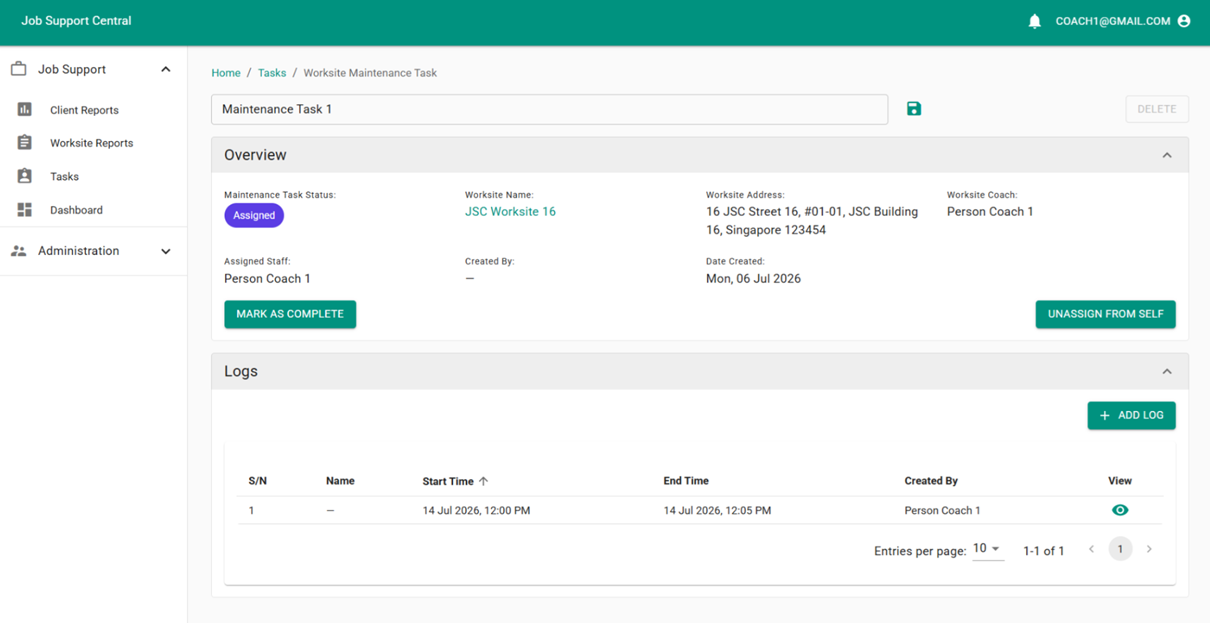Click the UNASSIGN FROM SELF button
This screenshot has width=1210, height=623.
[x=1105, y=314]
